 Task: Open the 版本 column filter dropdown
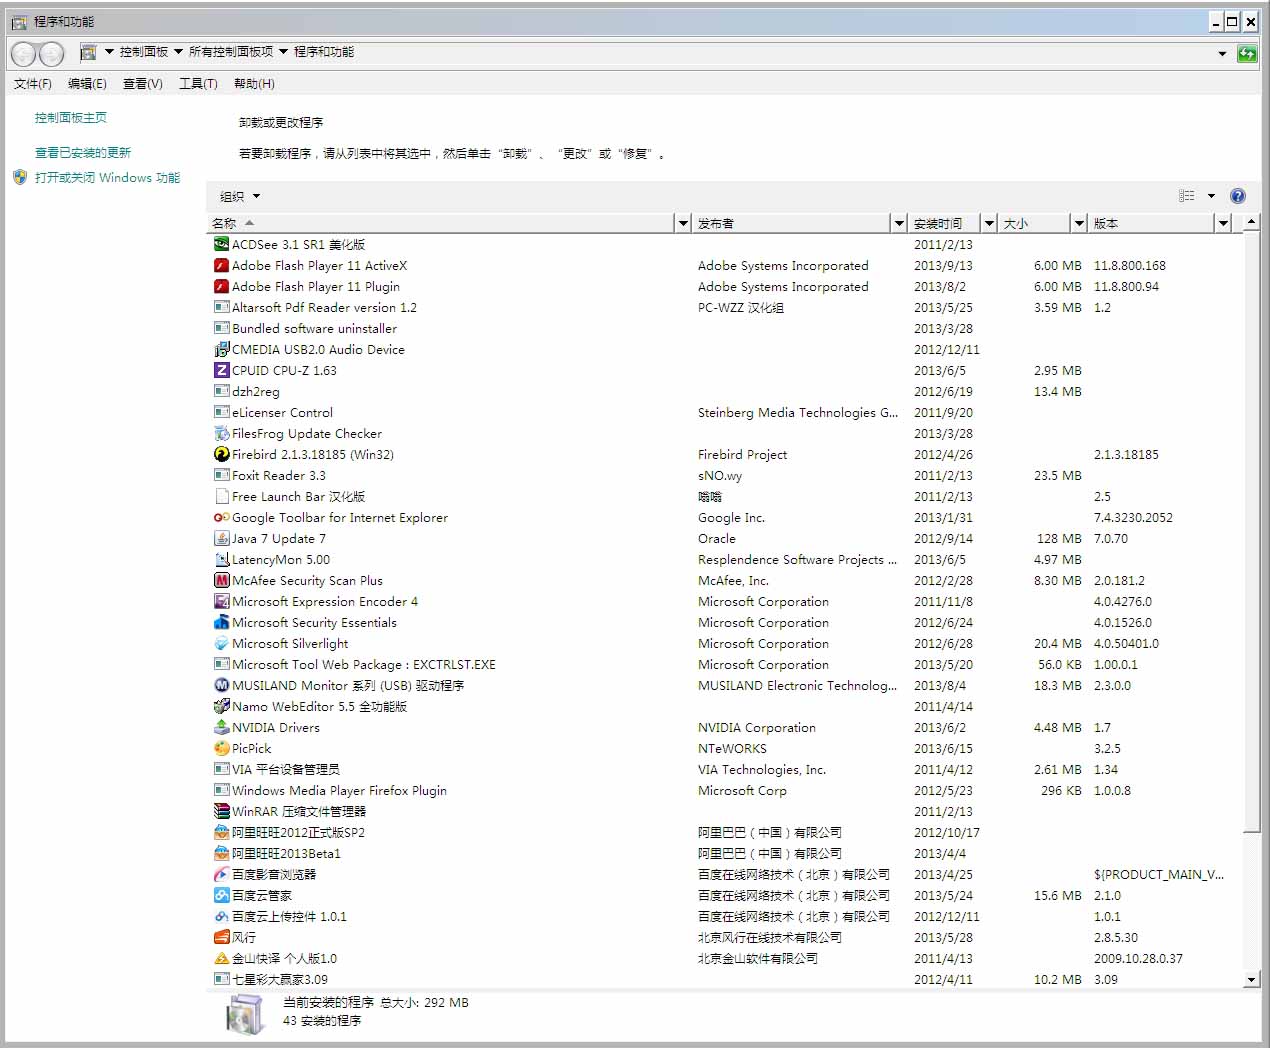[1223, 223]
